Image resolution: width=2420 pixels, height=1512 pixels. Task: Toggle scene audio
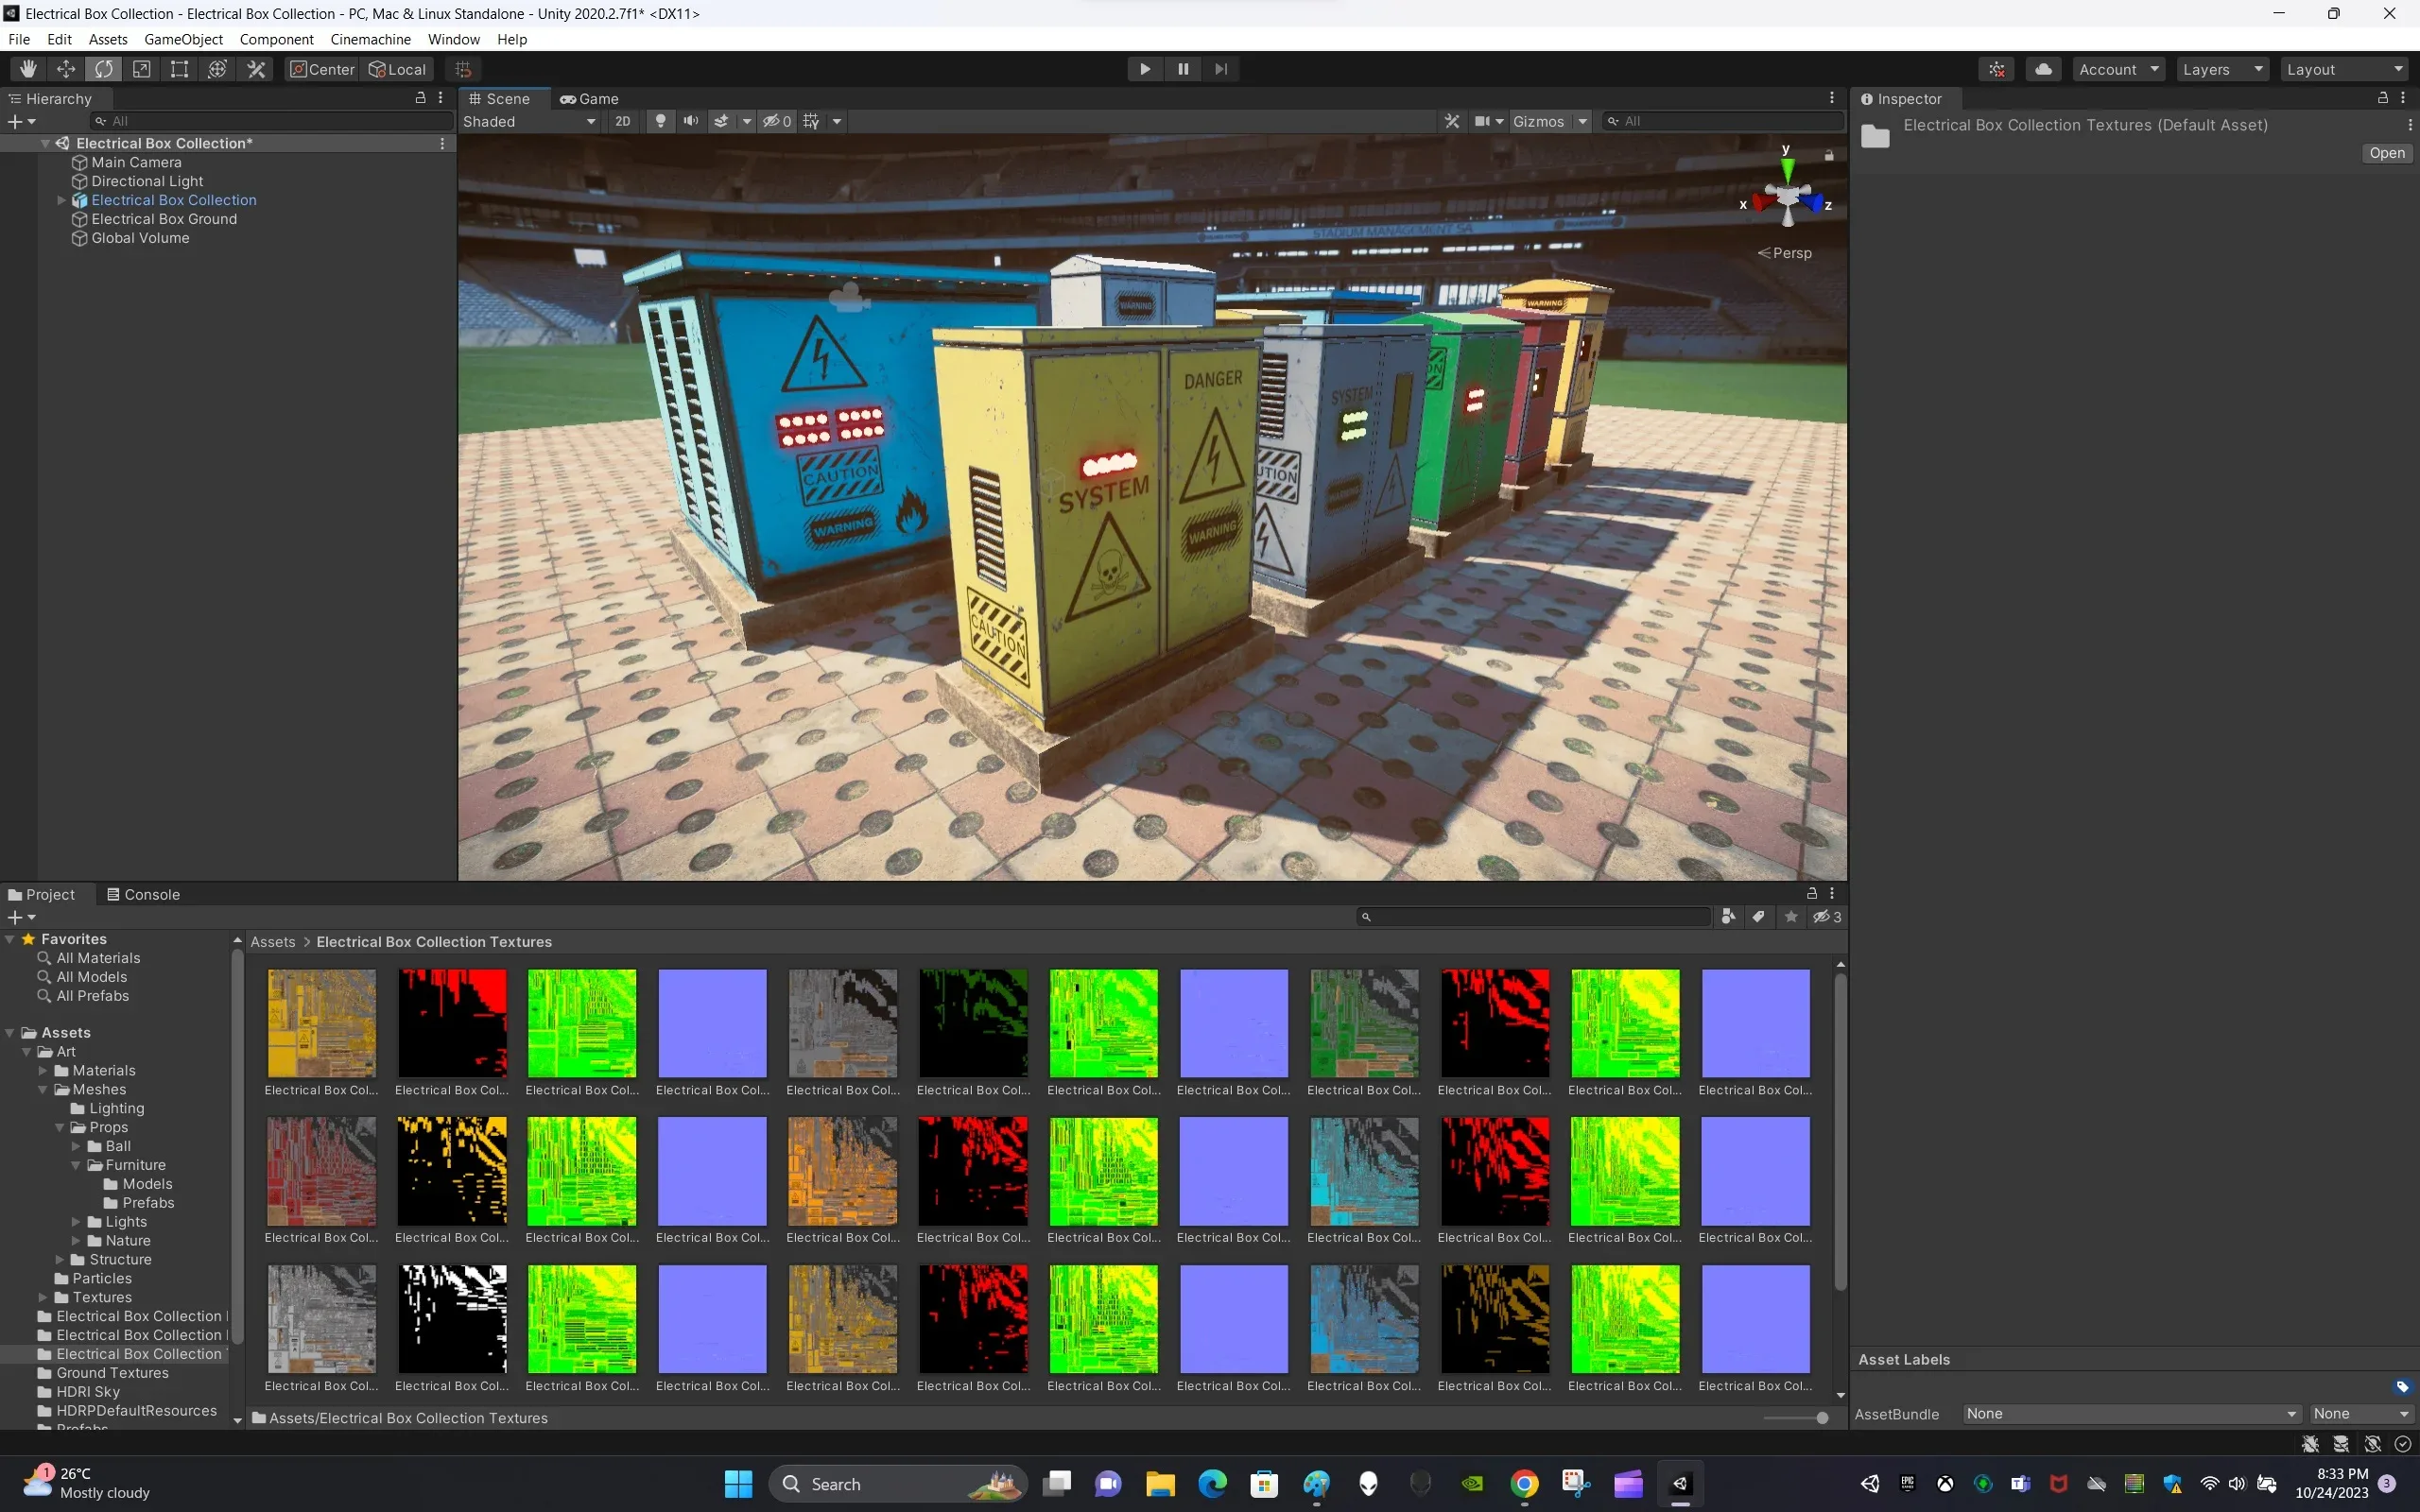coord(691,121)
